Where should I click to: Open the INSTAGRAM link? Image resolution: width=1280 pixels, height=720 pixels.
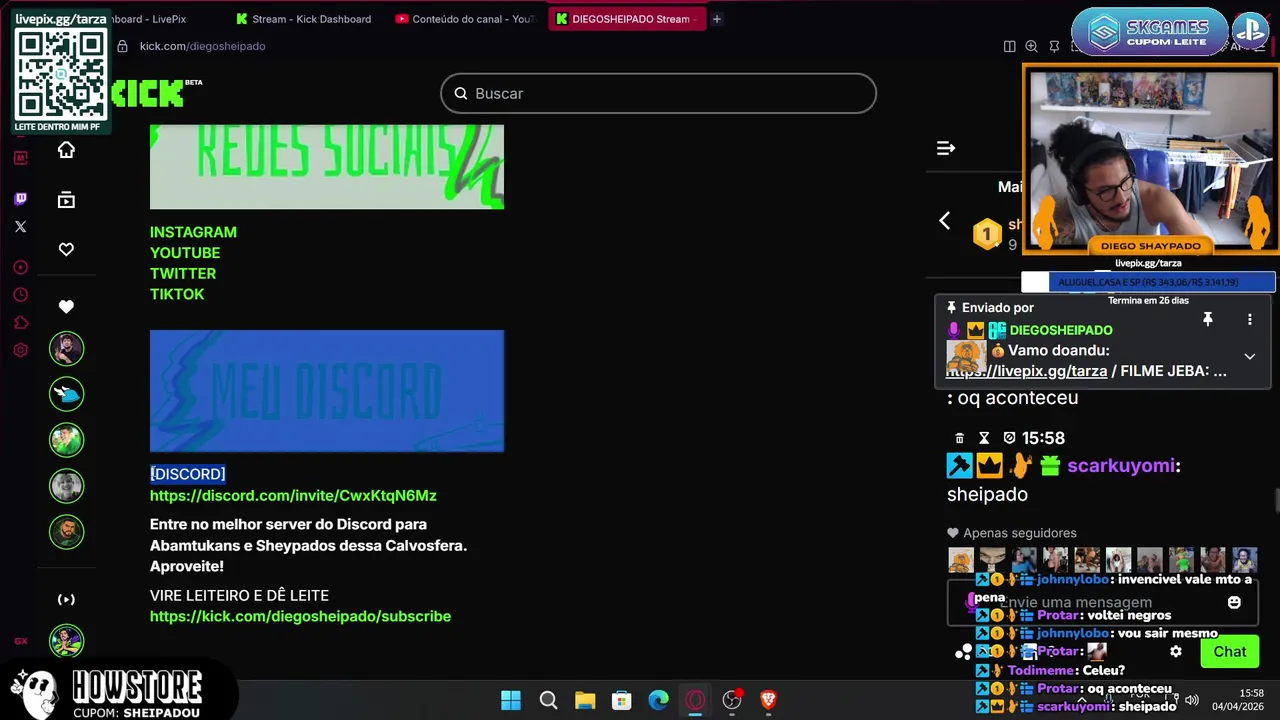coord(193,232)
